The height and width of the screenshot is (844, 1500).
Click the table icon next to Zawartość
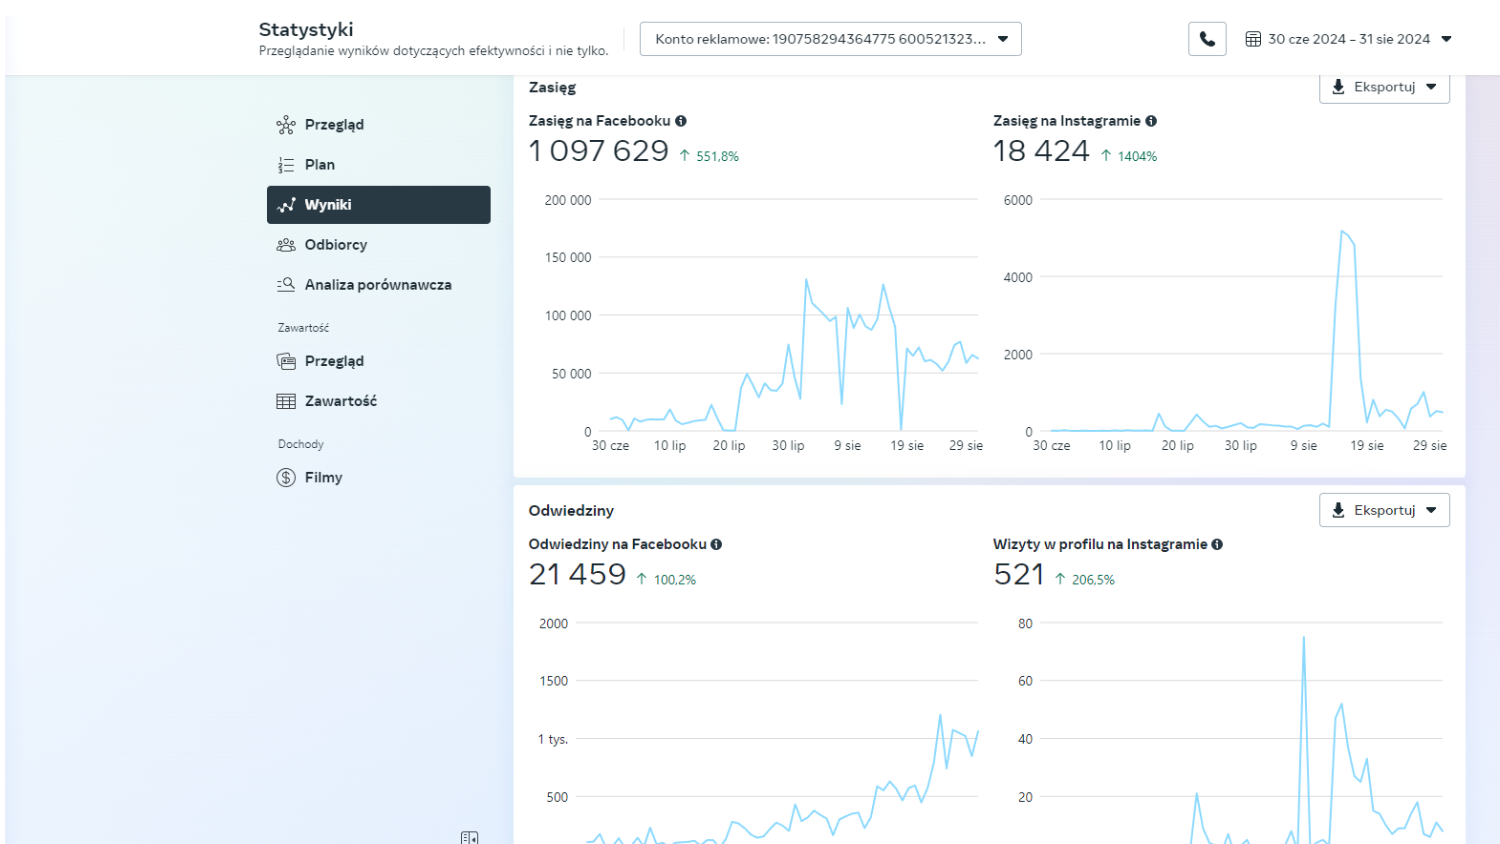pos(286,401)
